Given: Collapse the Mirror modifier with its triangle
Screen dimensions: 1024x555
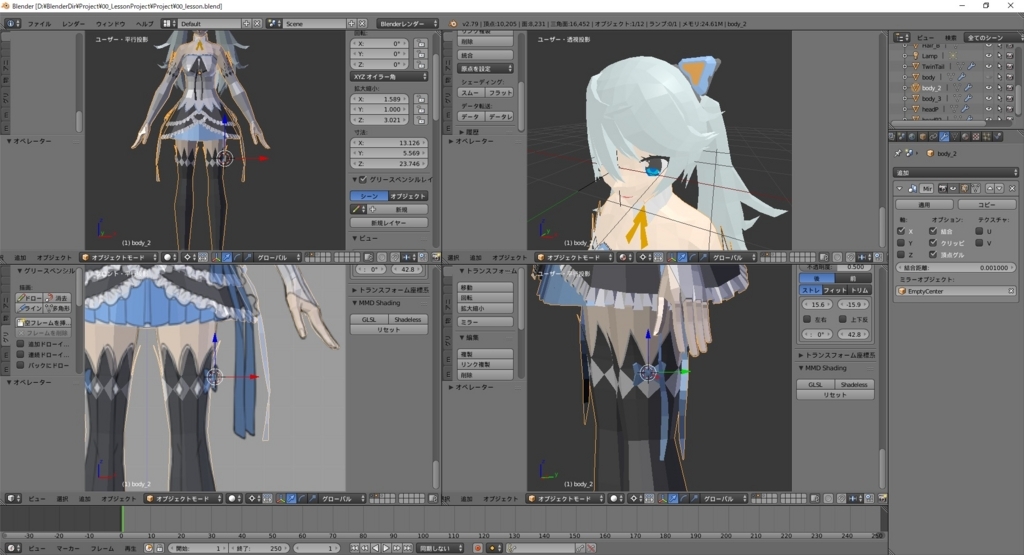Looking at the screenshot, I should [899, 189].
